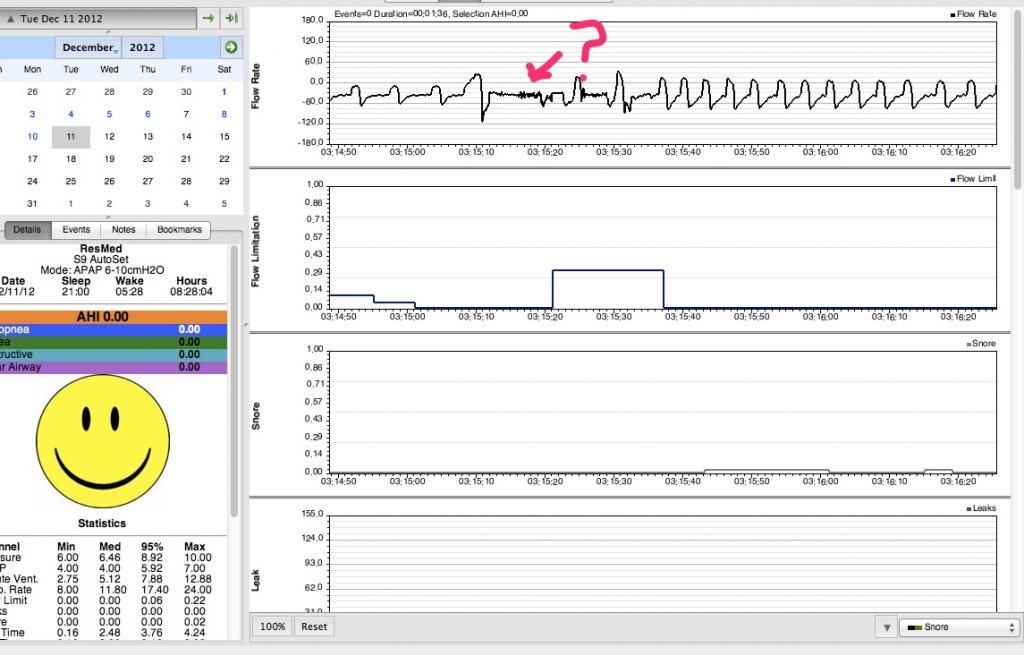
Task: Click the Statistics heading
Action: click(x=102, y=523)
